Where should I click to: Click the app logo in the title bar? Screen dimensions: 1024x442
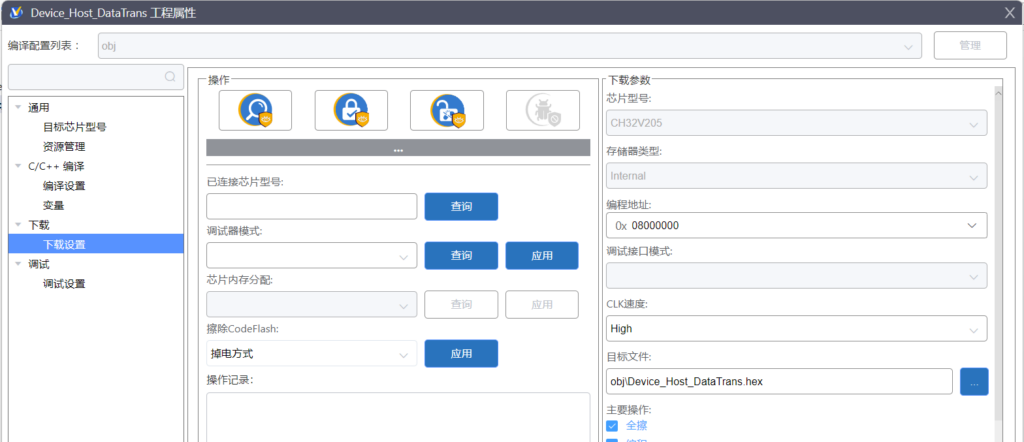[x=16, y=12]
